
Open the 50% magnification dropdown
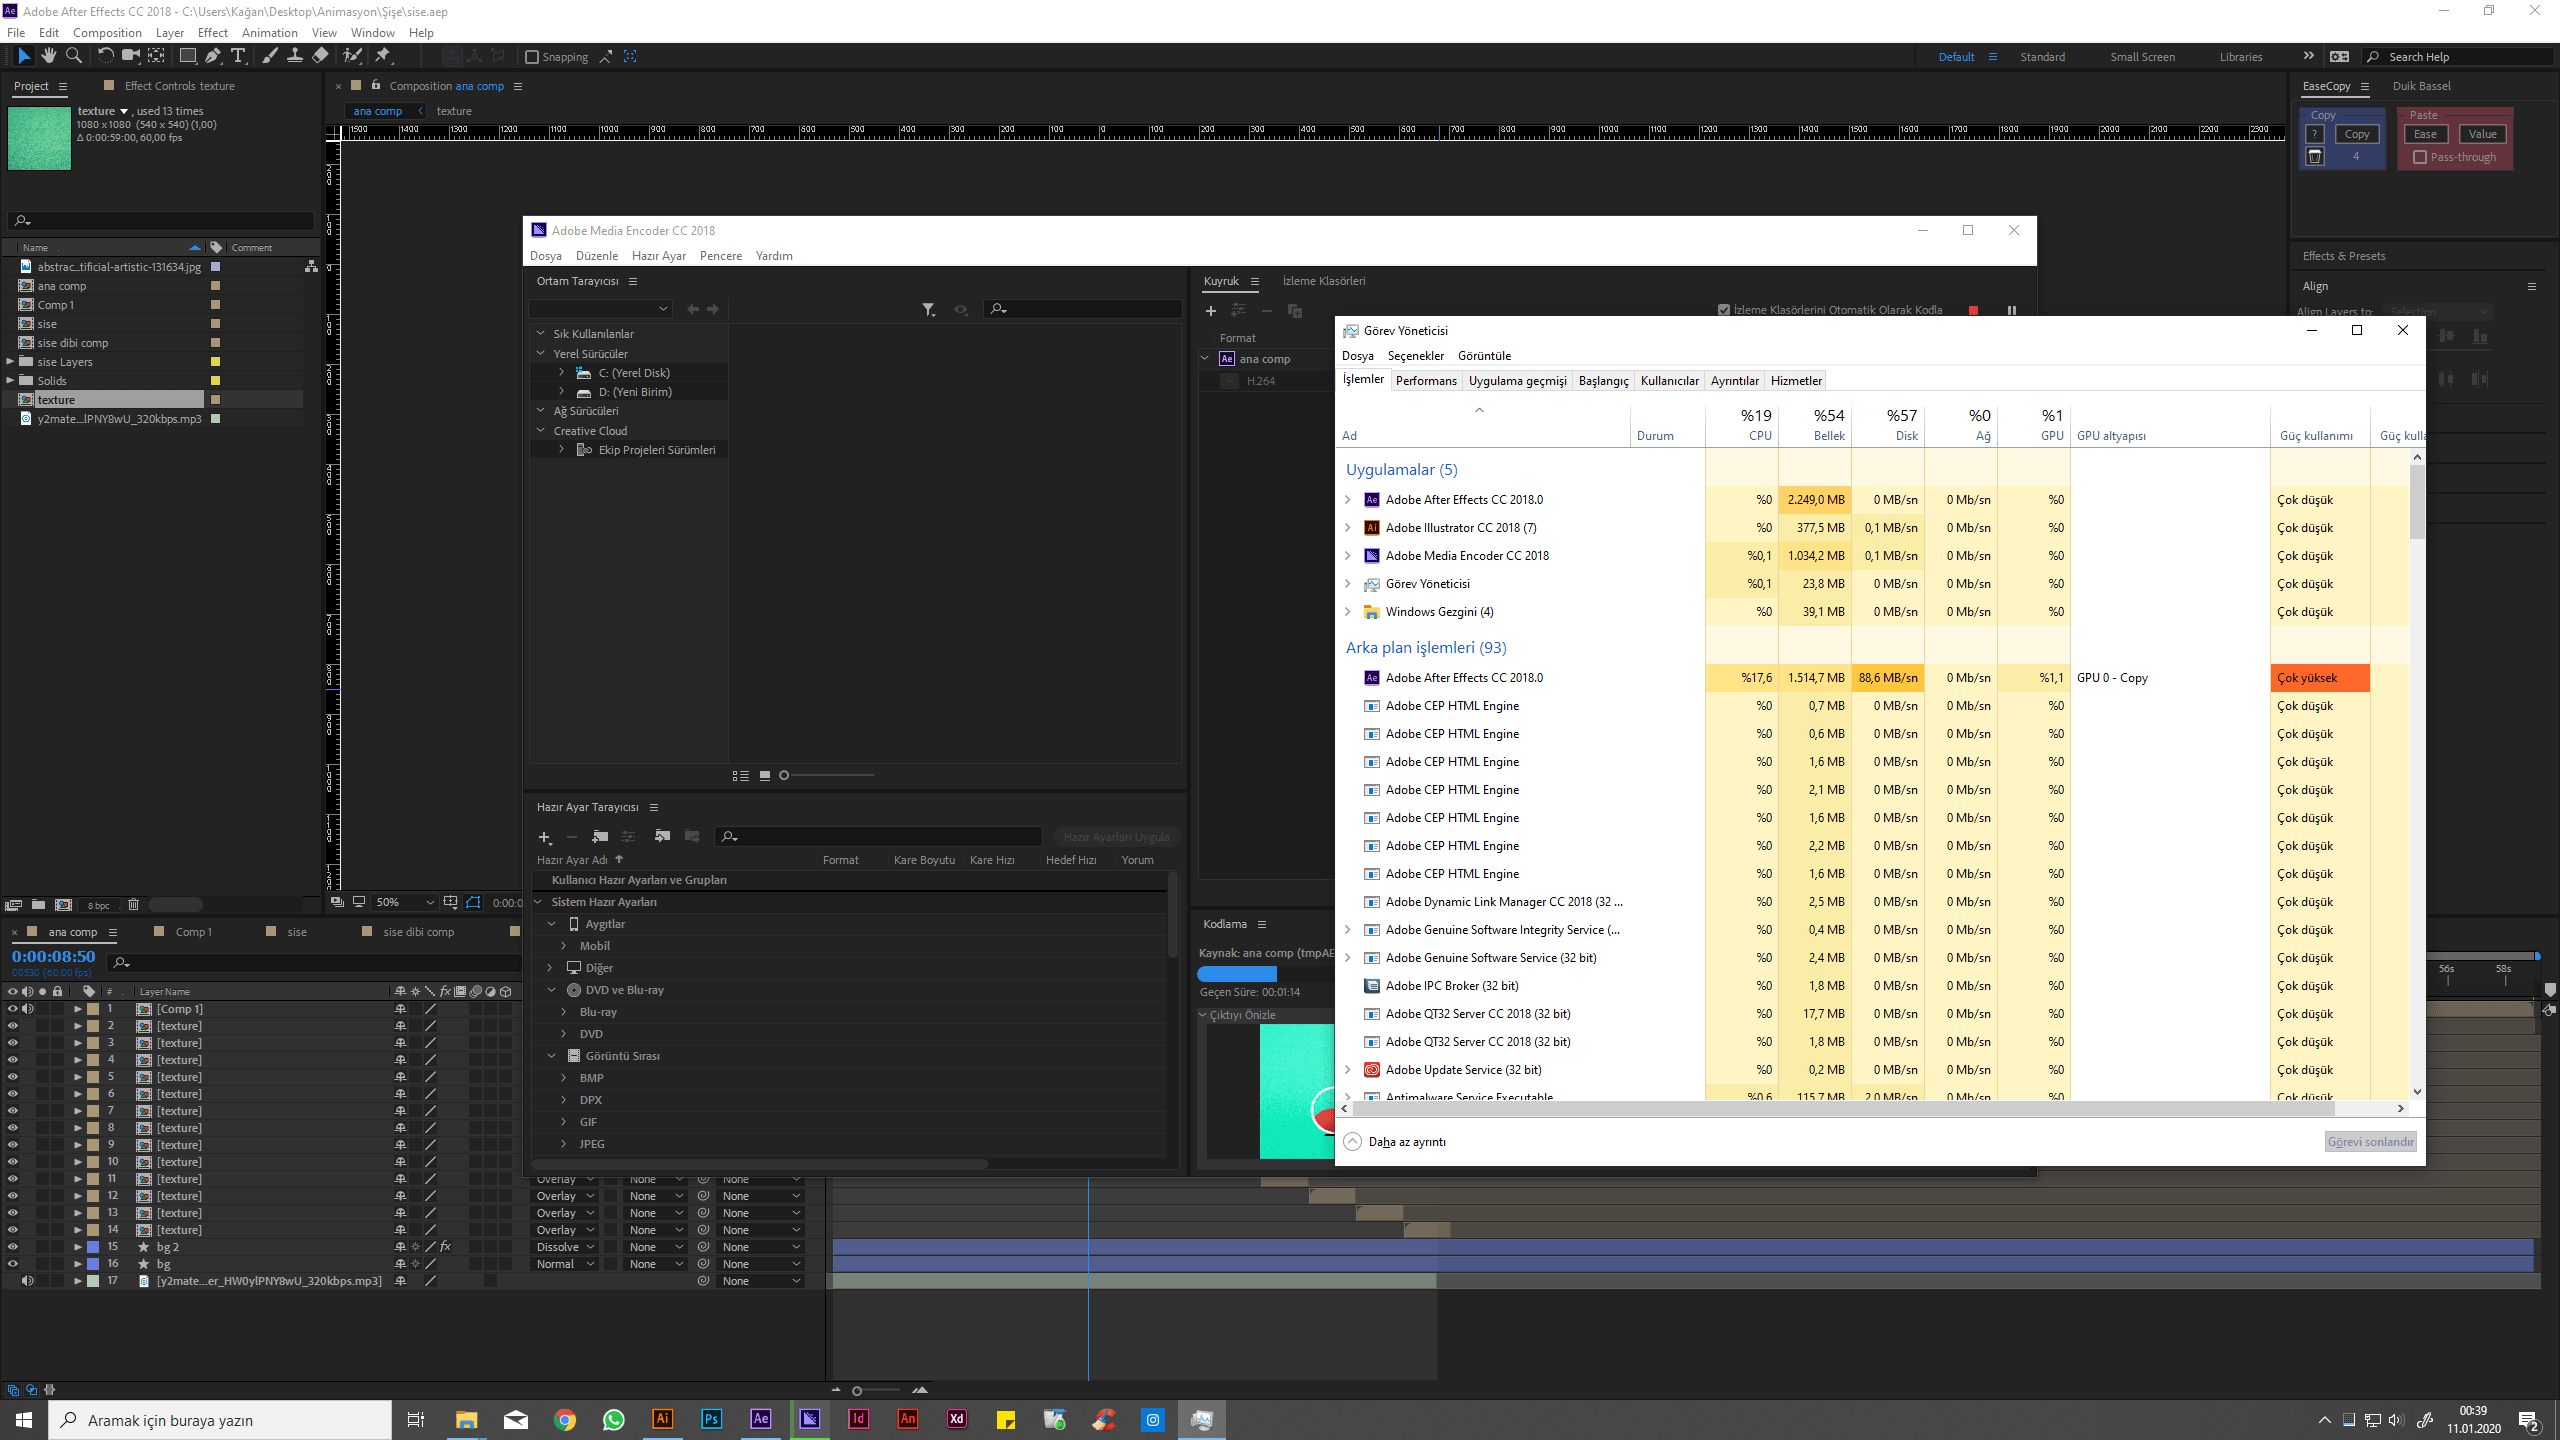(x=403, y=902)
